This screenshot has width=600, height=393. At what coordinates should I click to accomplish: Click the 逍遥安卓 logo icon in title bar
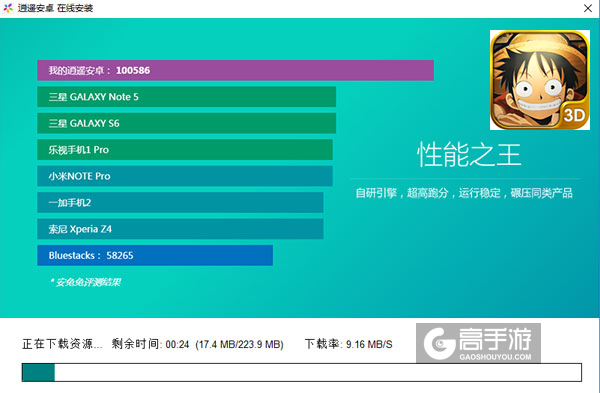[8, 8]
